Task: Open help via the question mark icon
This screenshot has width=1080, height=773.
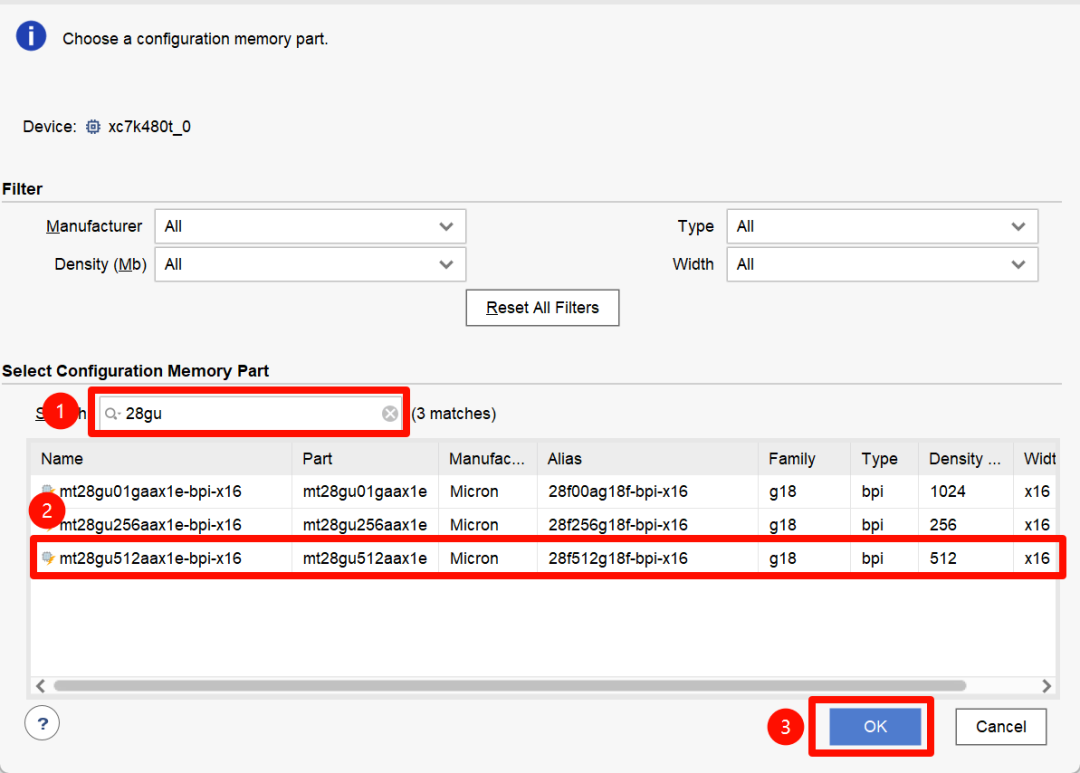Action: pyautogui.click(x=41, y=722)
